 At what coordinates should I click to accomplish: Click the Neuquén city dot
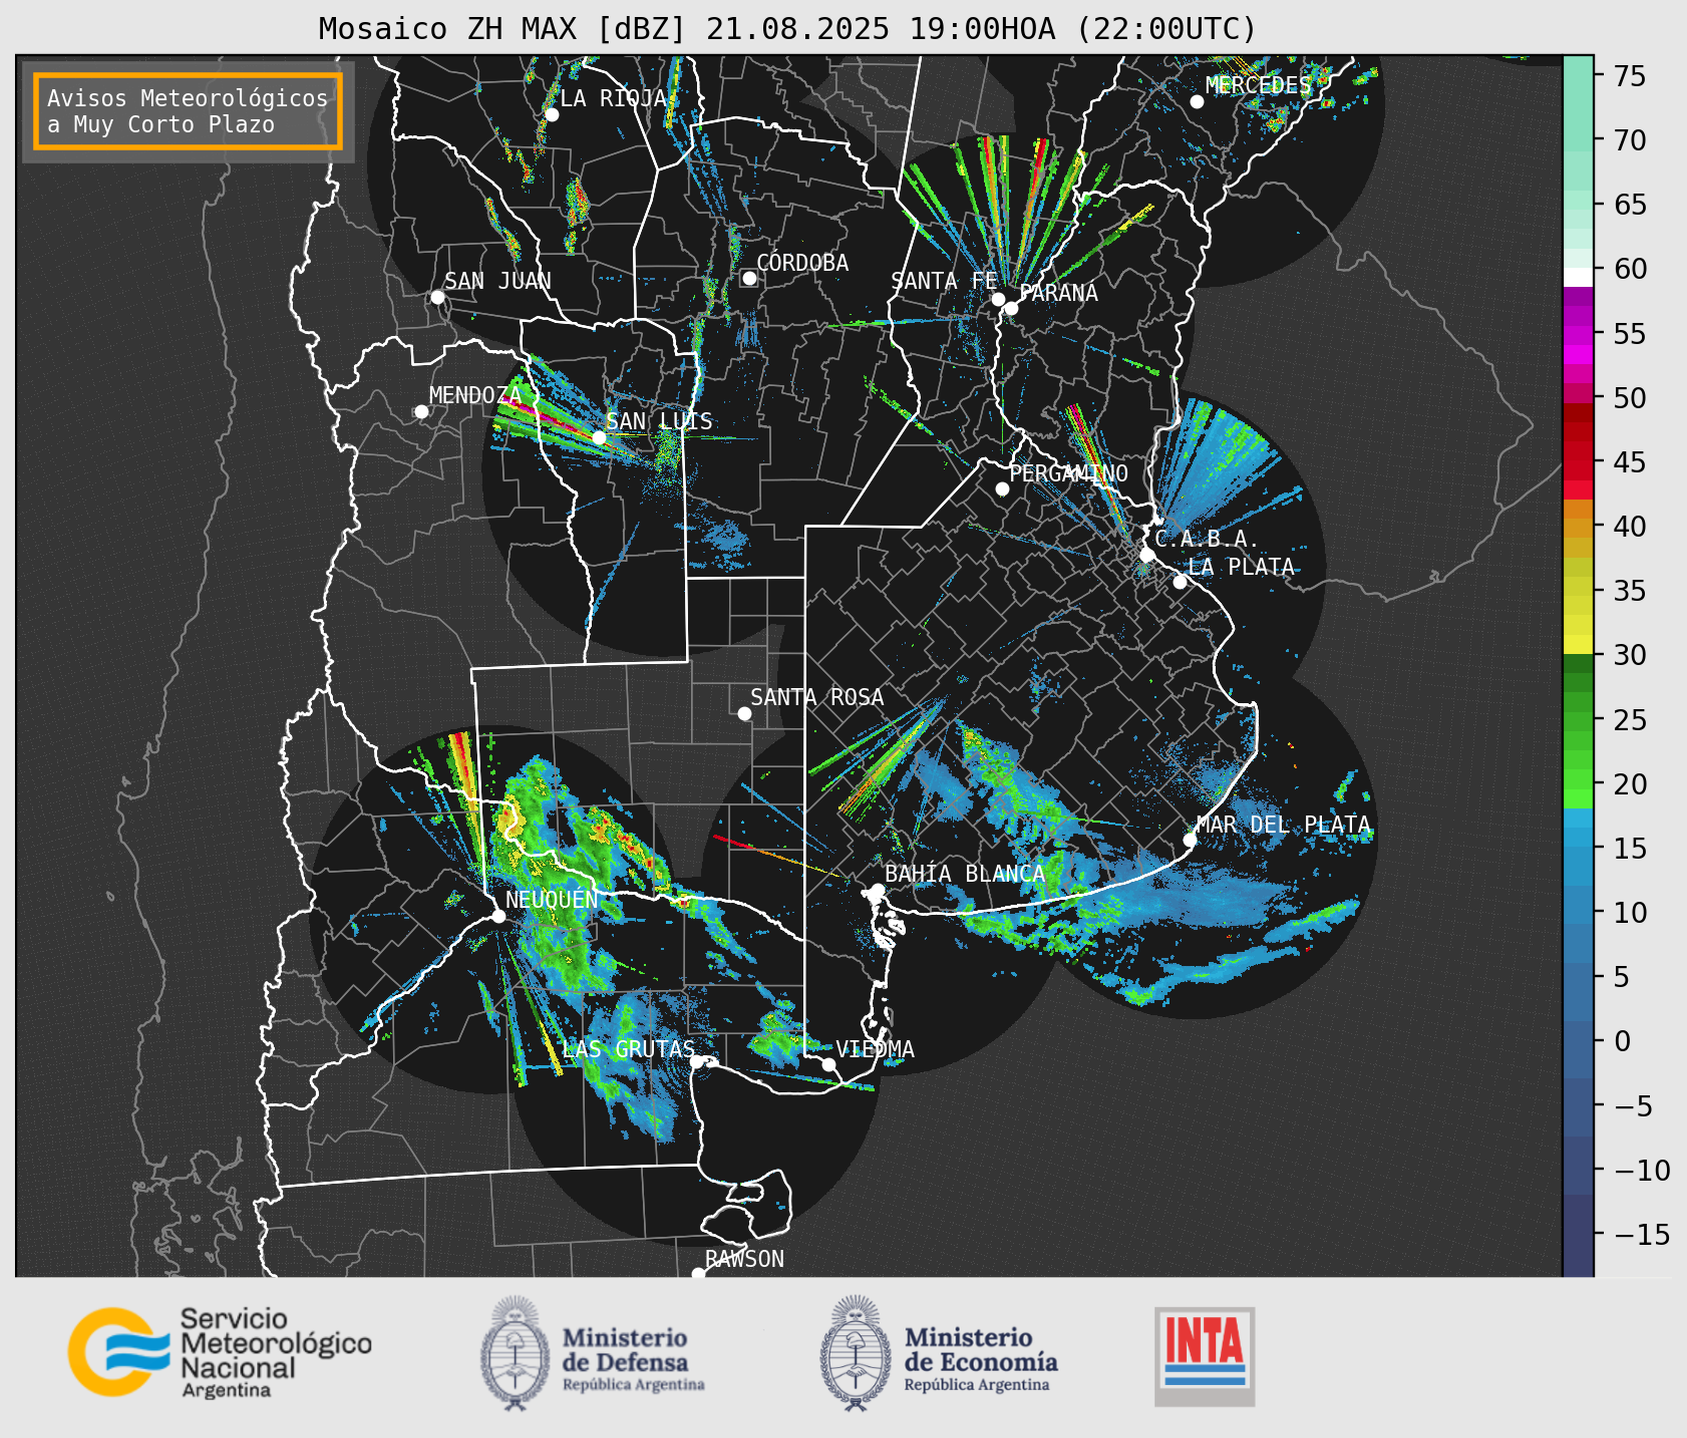[498, 916]
